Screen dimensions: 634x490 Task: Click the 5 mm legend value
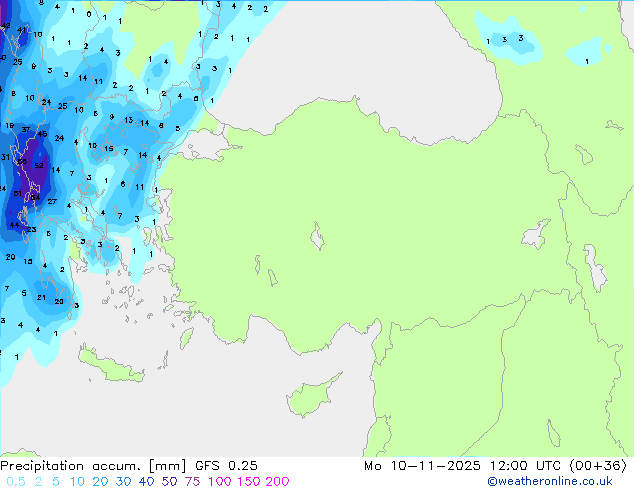click(56, 481)
